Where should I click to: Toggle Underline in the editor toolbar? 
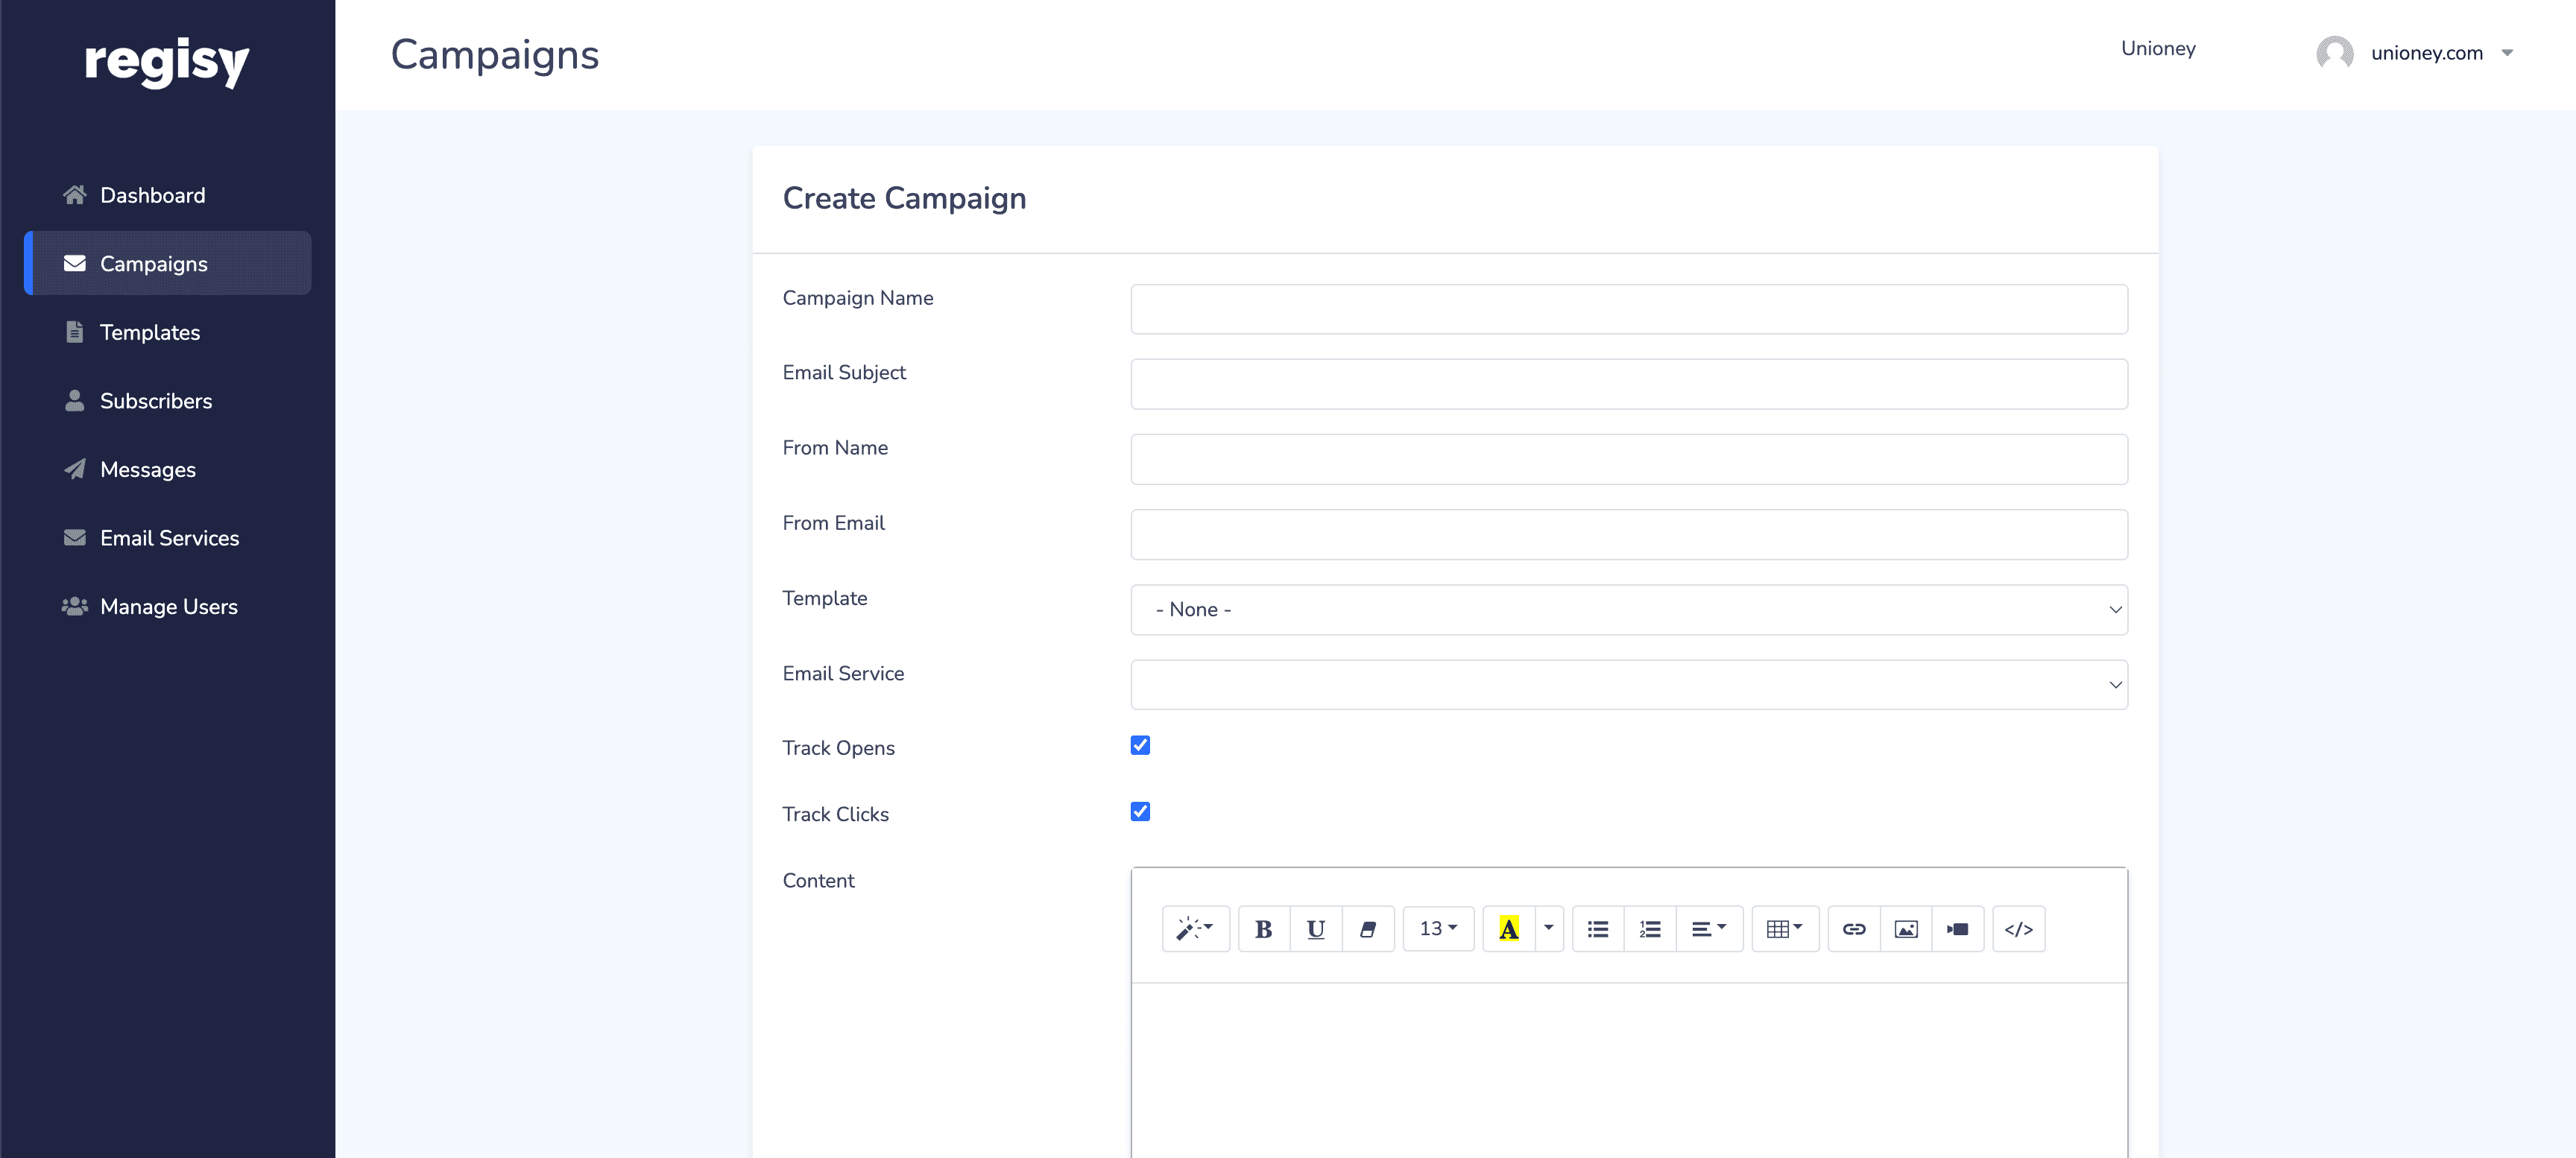click(x=1315, y=929)
